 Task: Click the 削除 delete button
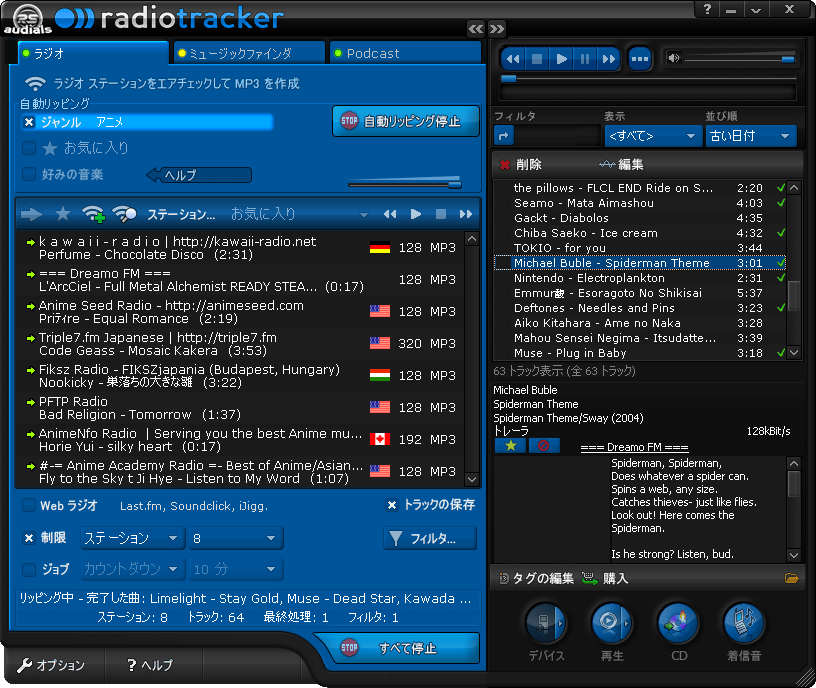tap(521, 165)
